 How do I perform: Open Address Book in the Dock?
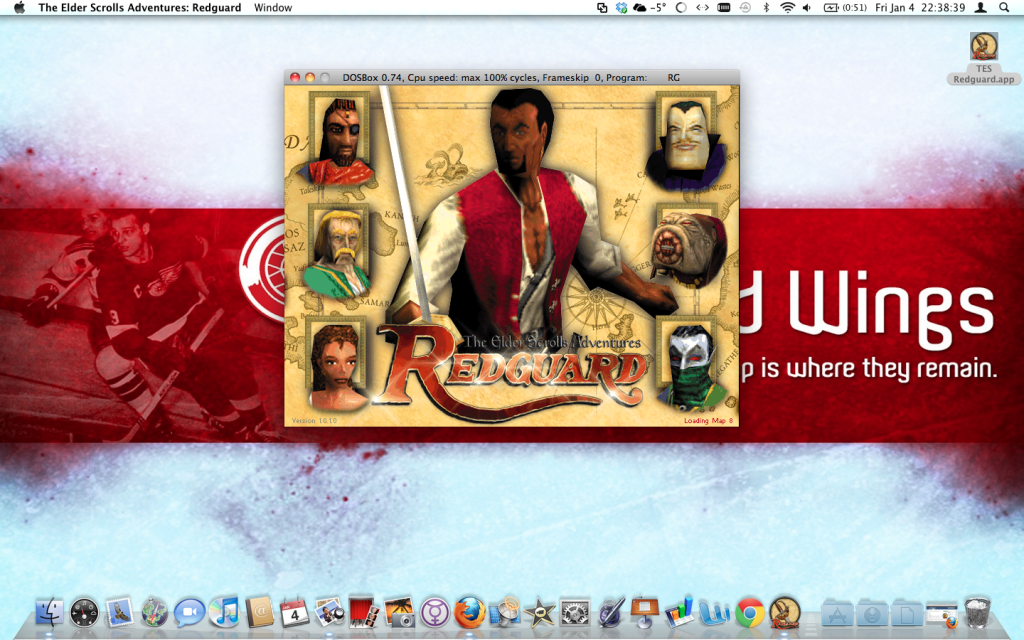click(259, 613)
